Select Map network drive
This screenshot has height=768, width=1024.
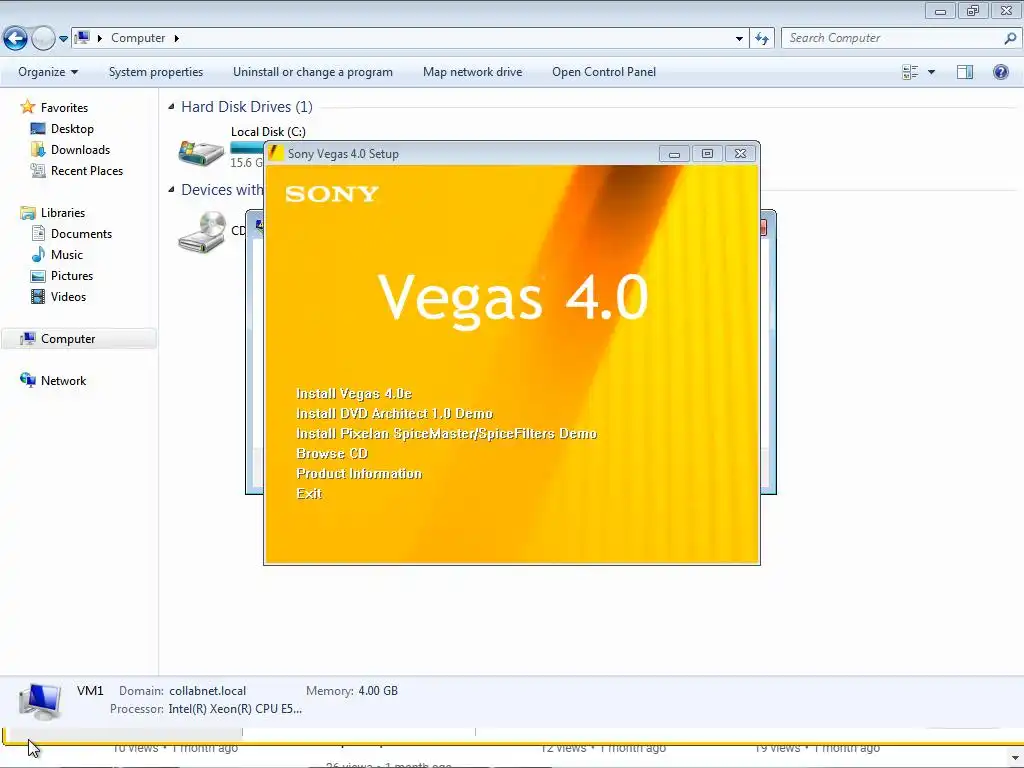point(472,72)
